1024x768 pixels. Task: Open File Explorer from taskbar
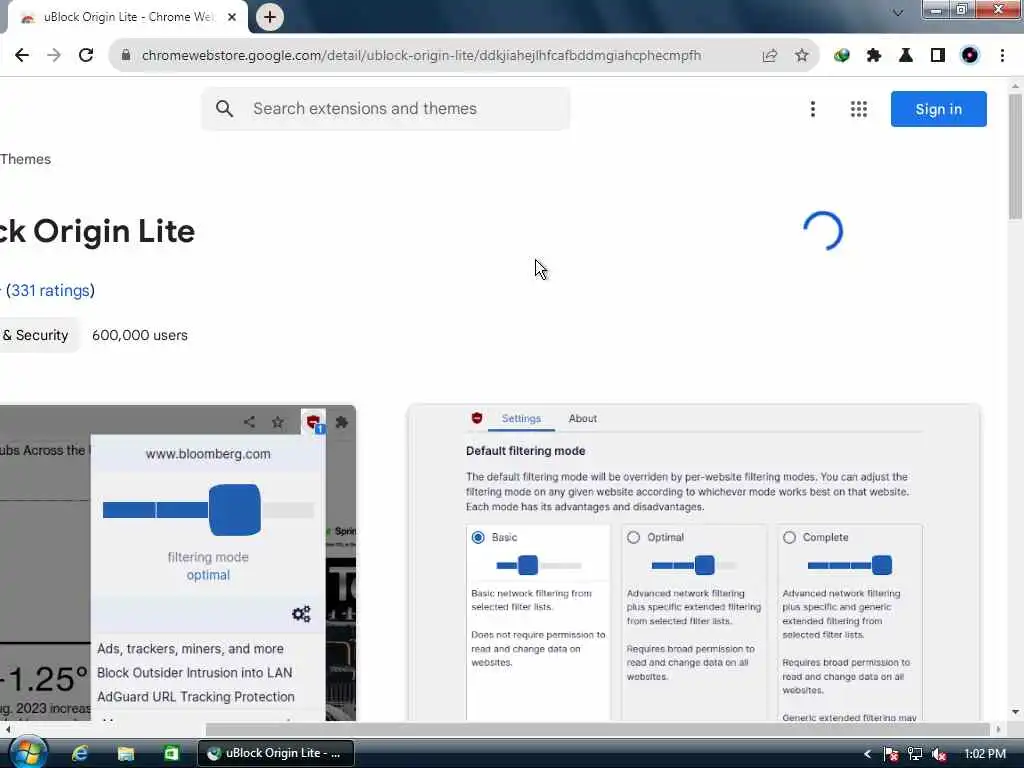tap(125, 754)
